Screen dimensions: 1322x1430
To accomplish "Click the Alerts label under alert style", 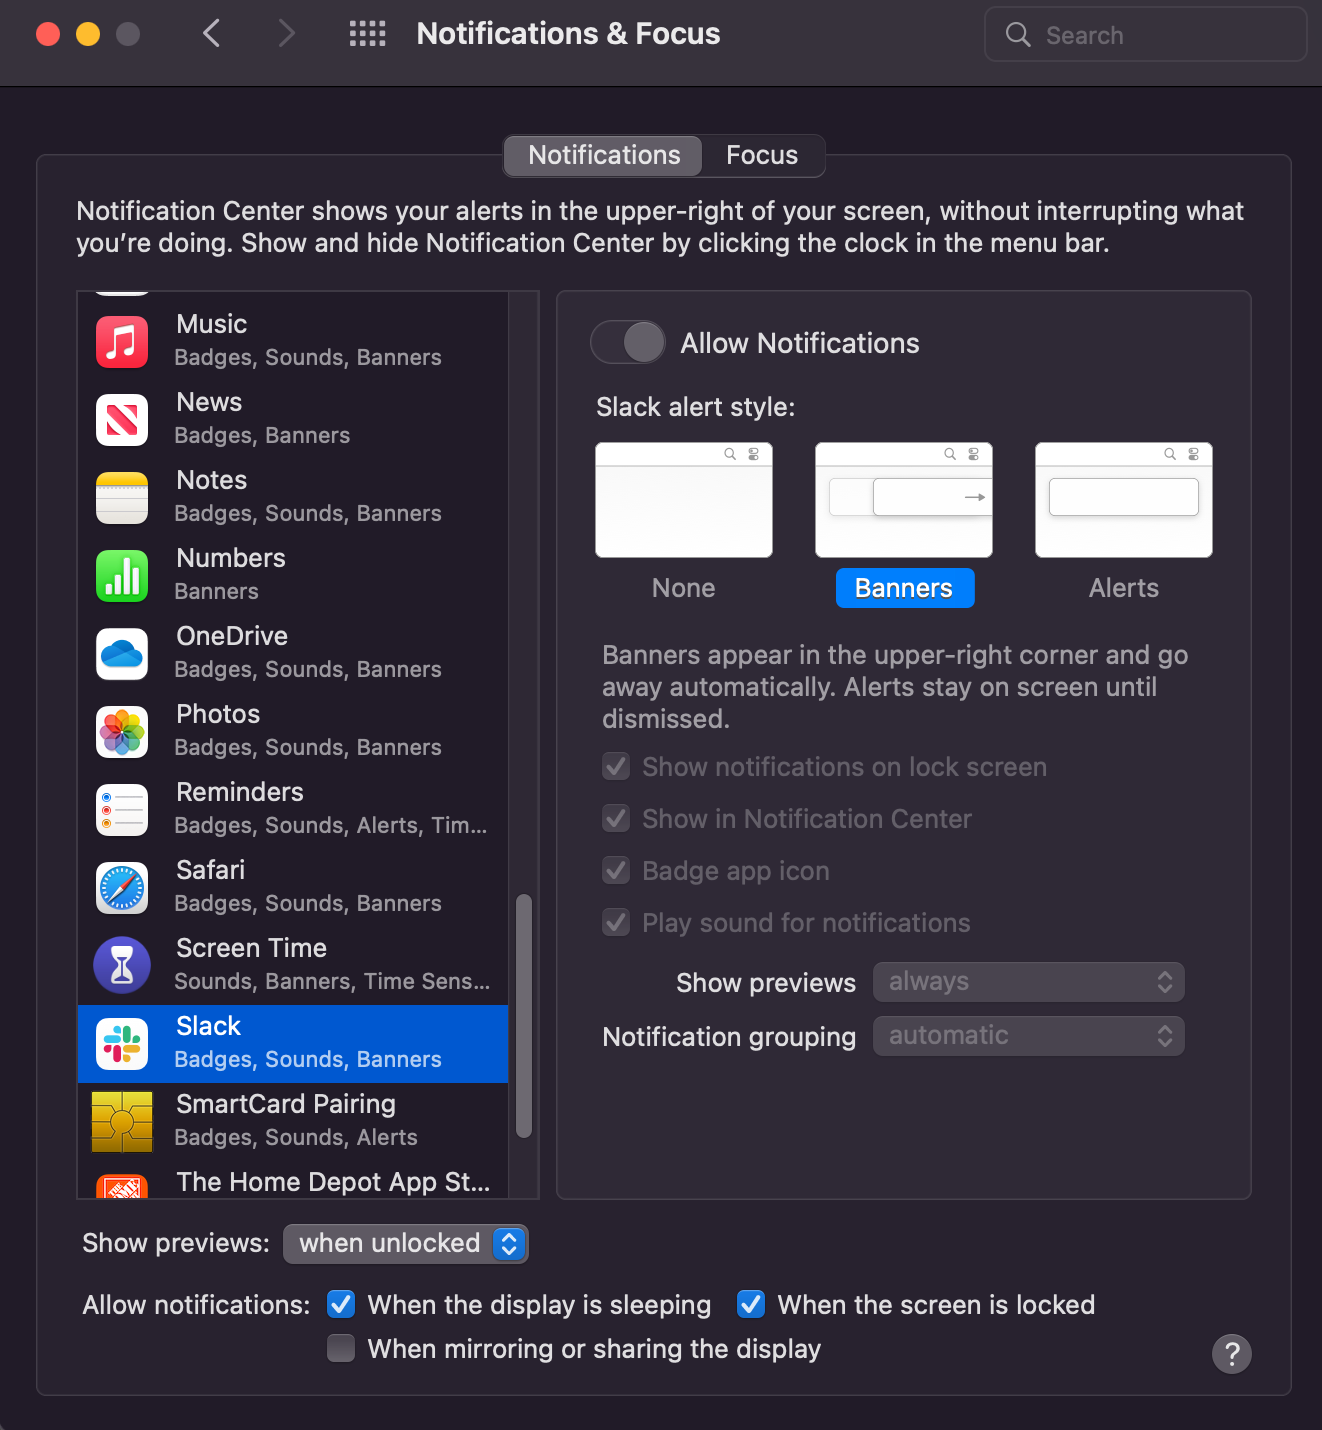I will [x=1124, y=588].
